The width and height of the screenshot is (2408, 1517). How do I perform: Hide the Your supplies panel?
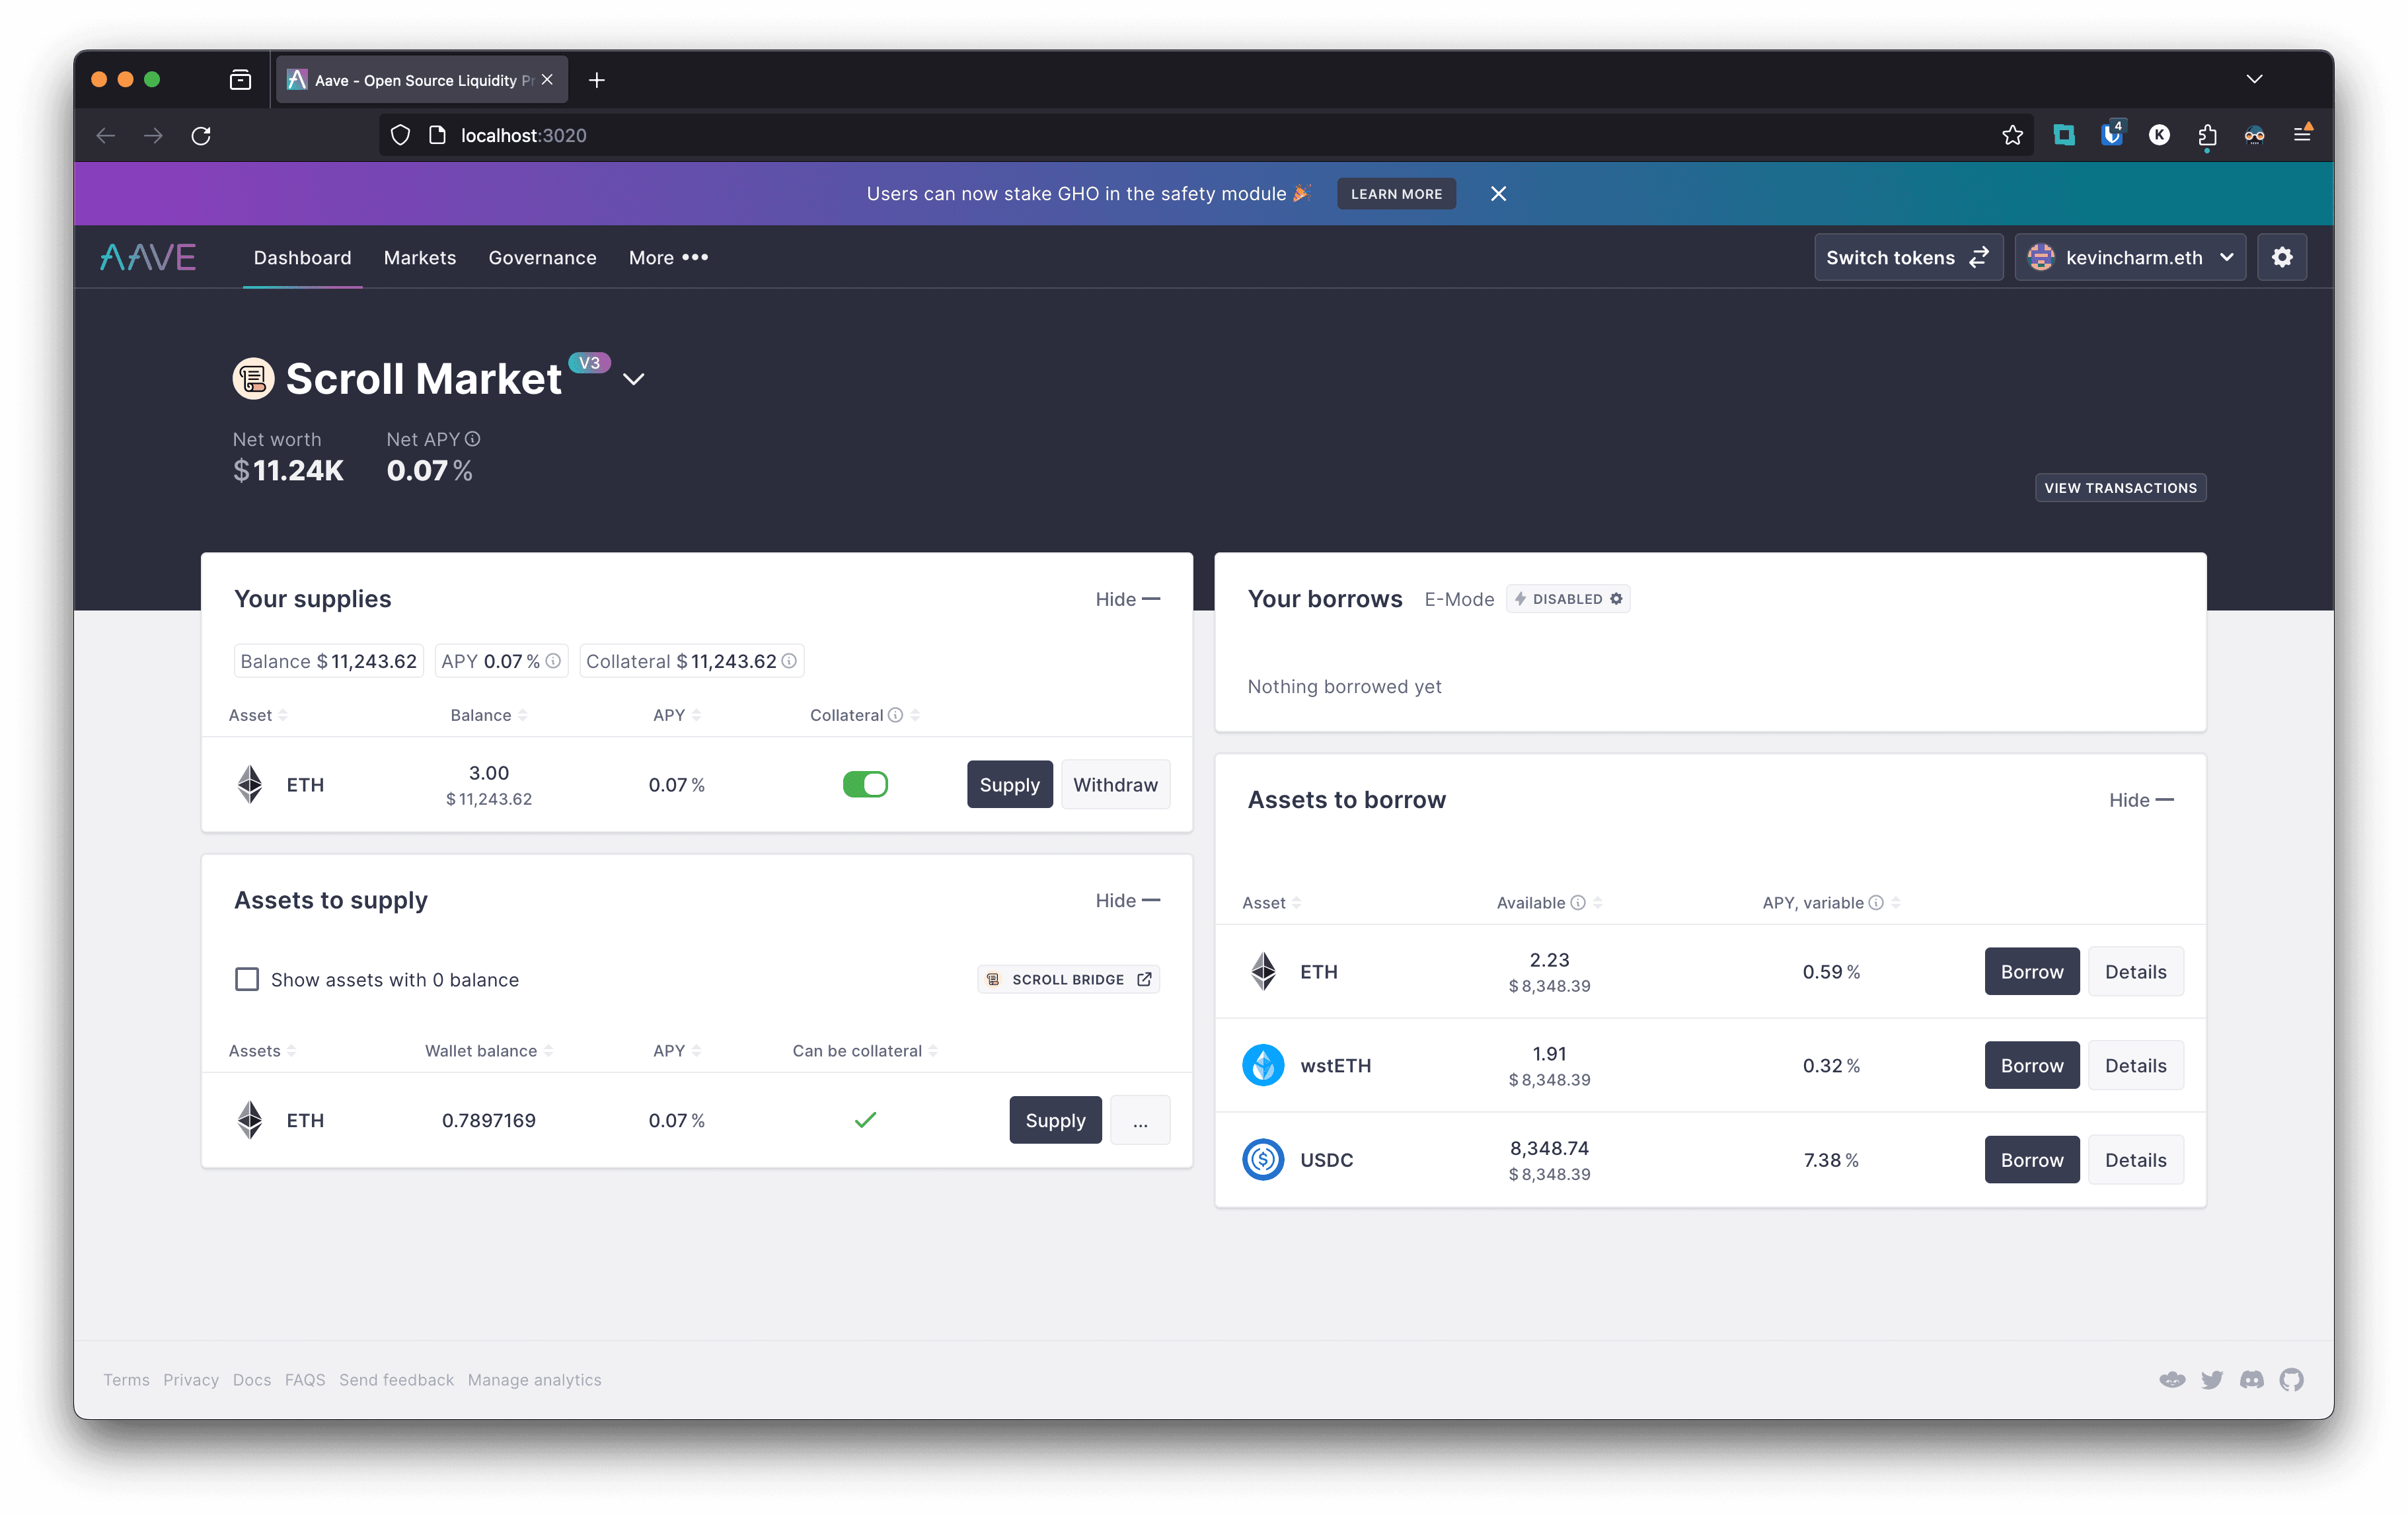(1127, 599)
